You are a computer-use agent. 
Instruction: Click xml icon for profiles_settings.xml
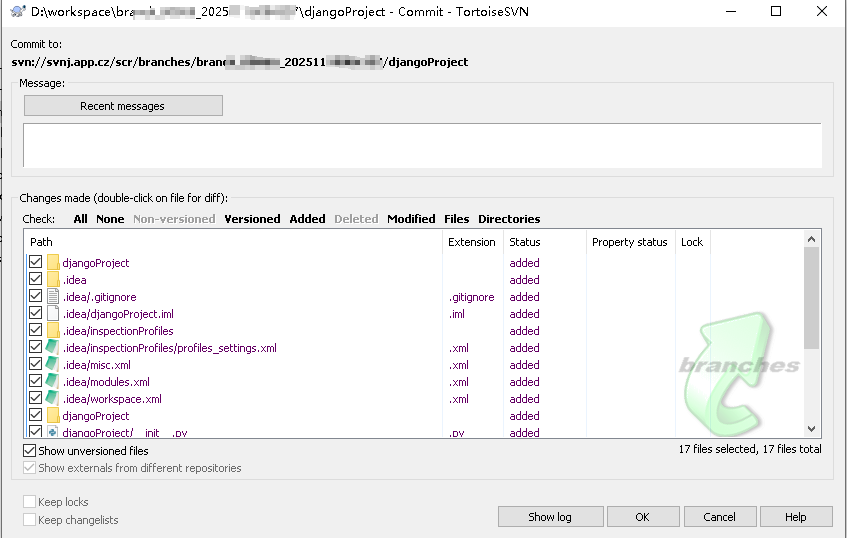point(52,348)
